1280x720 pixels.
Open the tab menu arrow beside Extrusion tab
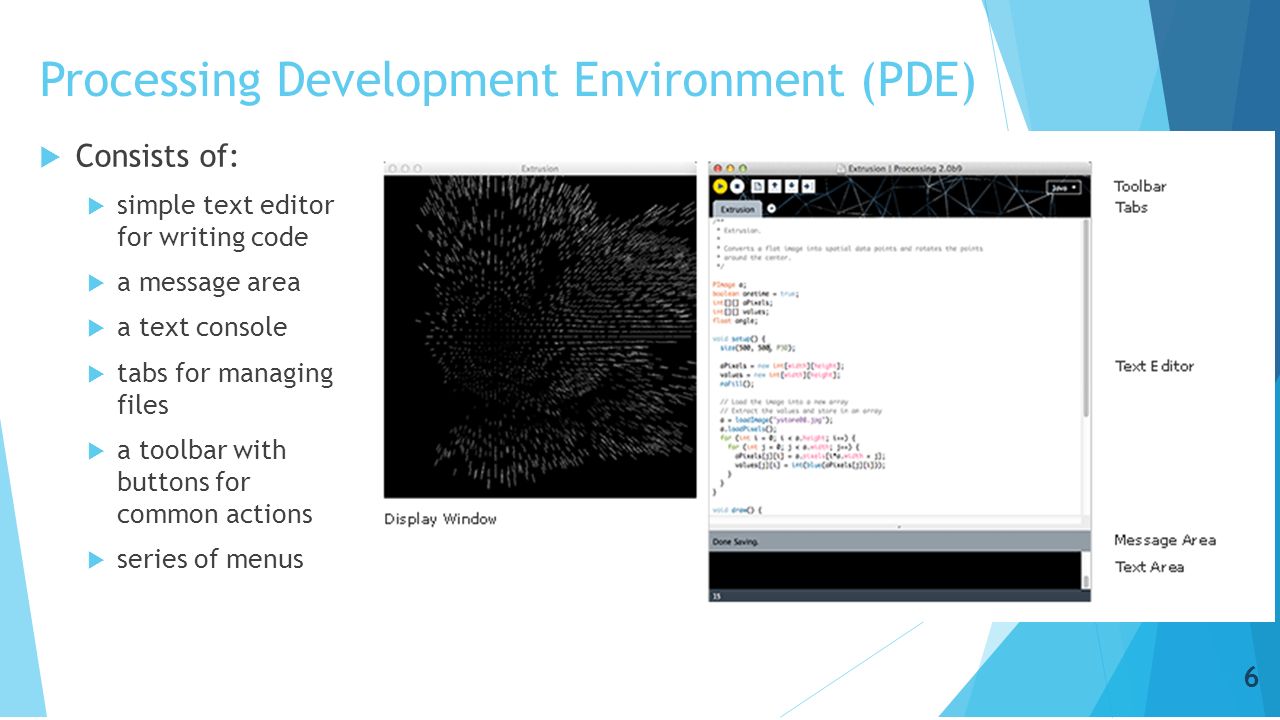(771, 208)
